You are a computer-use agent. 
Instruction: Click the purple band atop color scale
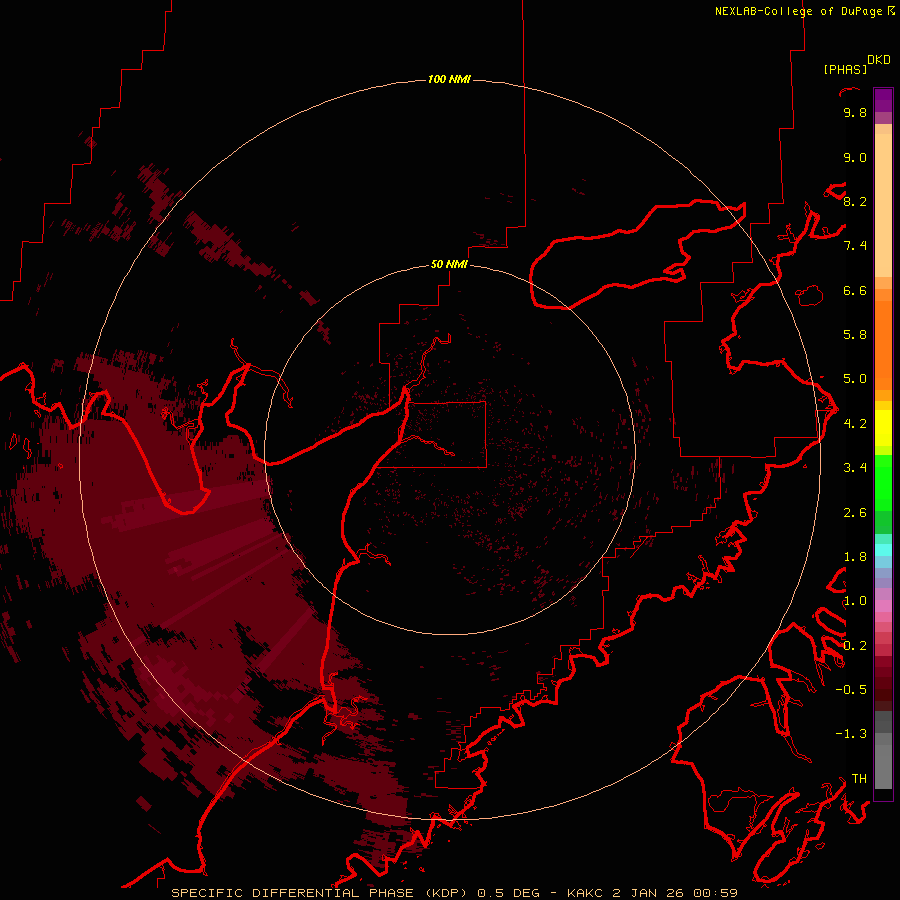(883, 100)
